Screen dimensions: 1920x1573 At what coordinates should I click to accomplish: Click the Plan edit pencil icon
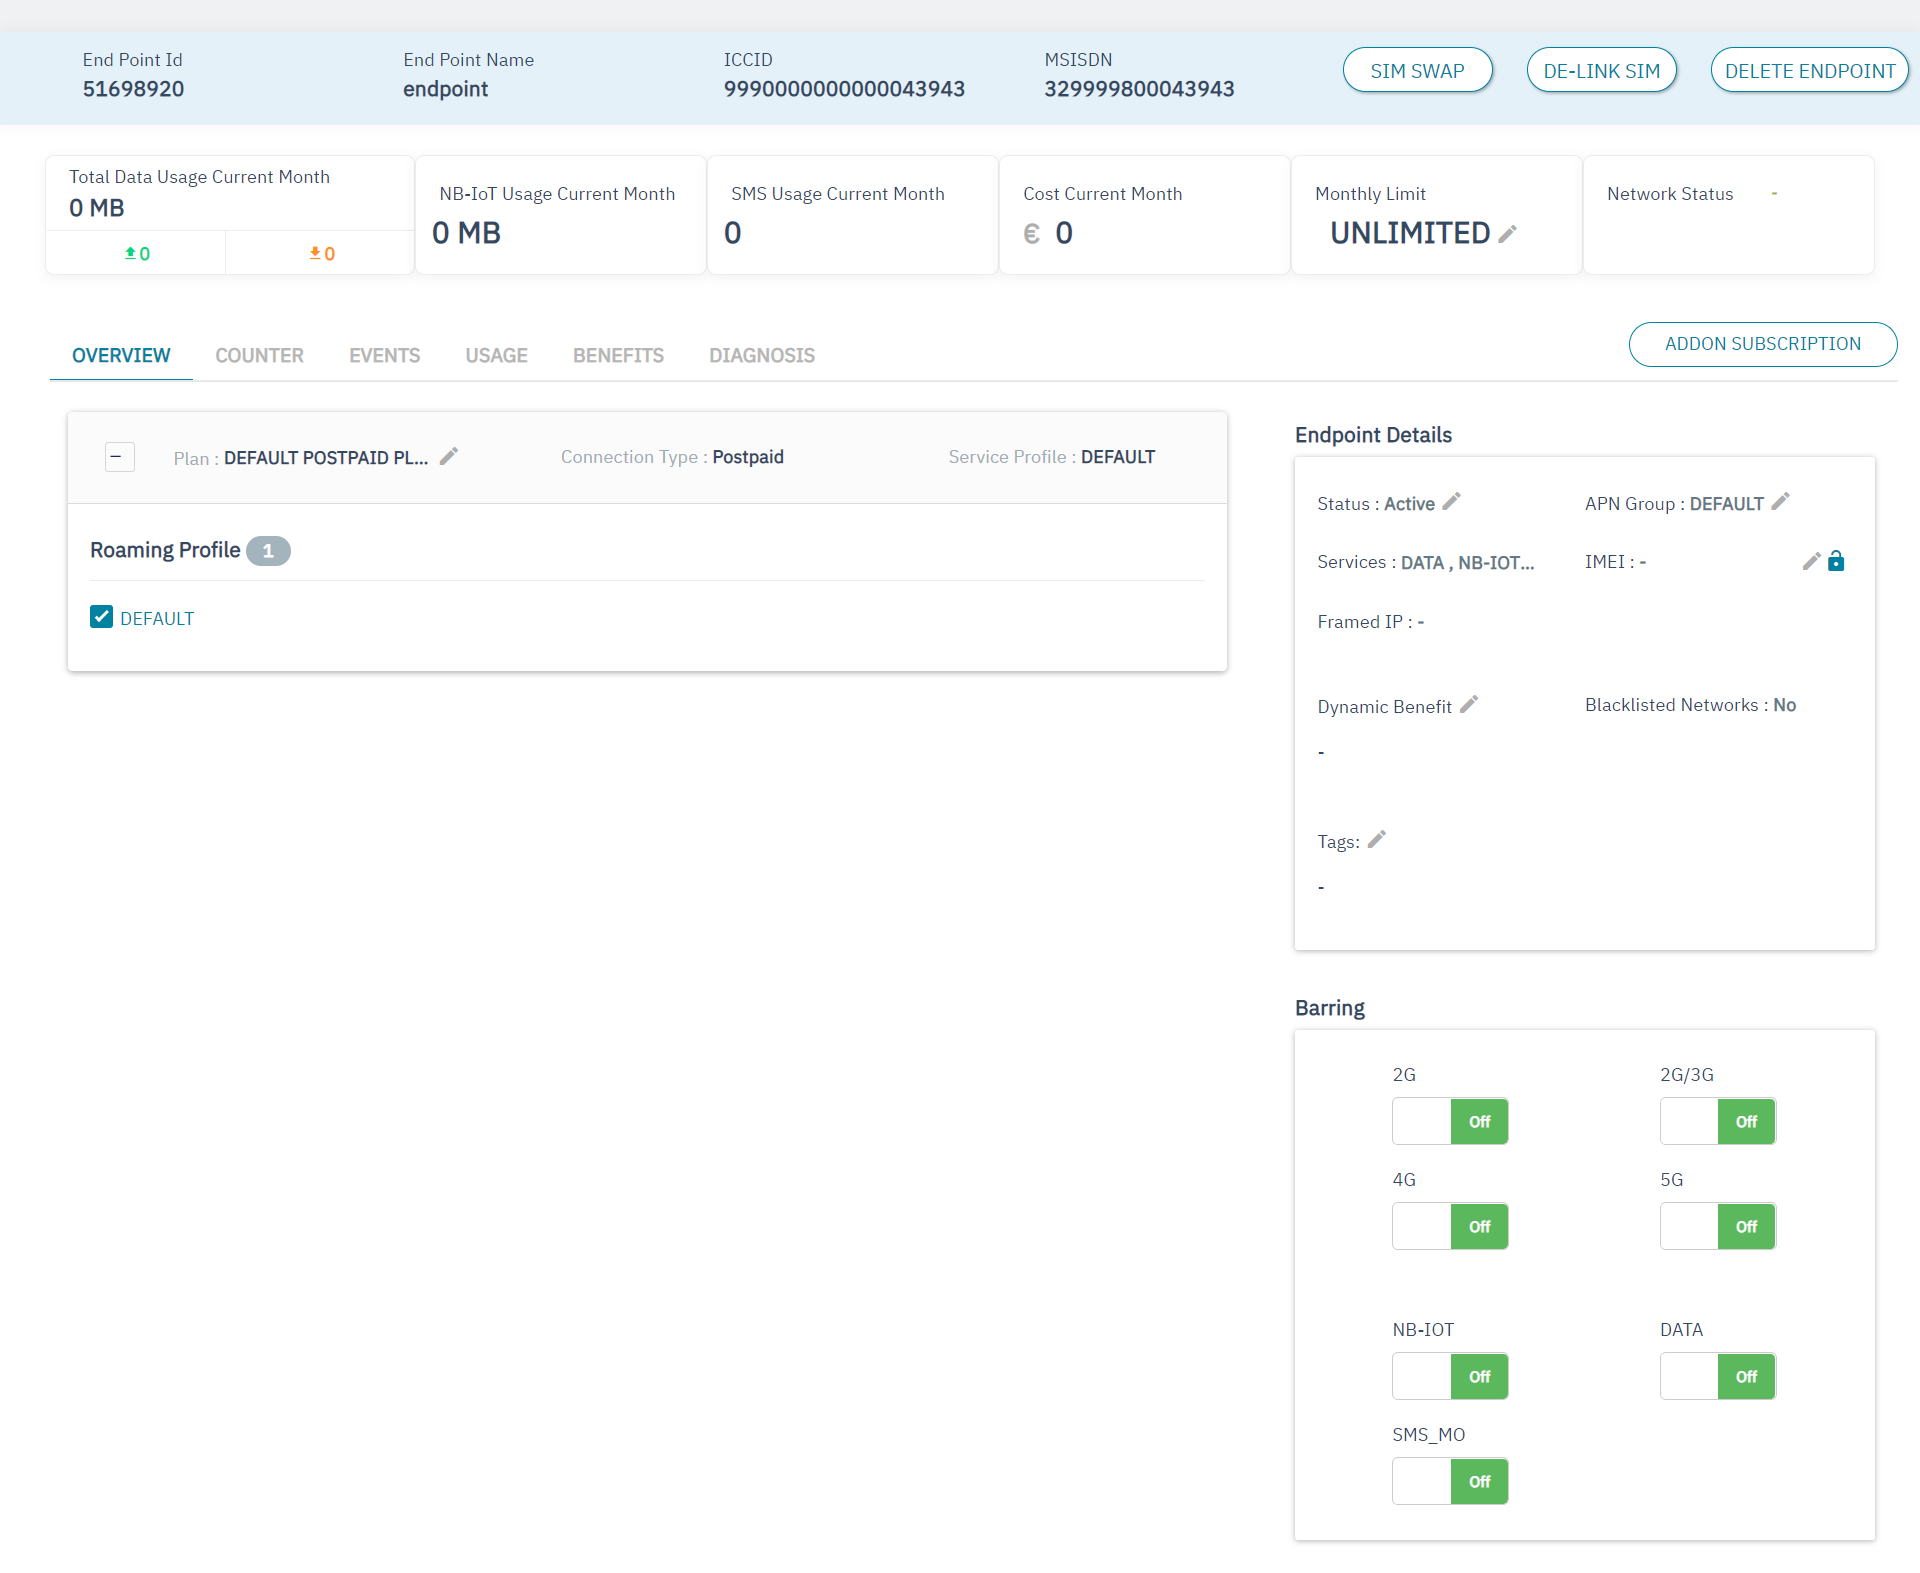click(449, 456)
